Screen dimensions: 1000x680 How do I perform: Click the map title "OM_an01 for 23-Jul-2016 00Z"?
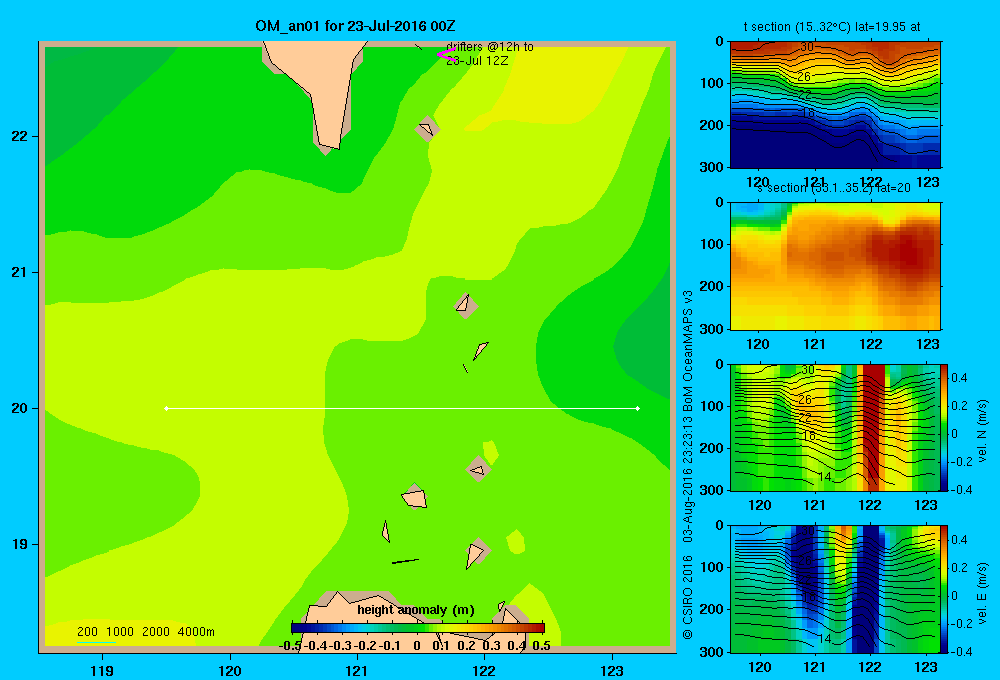(355, 26)
